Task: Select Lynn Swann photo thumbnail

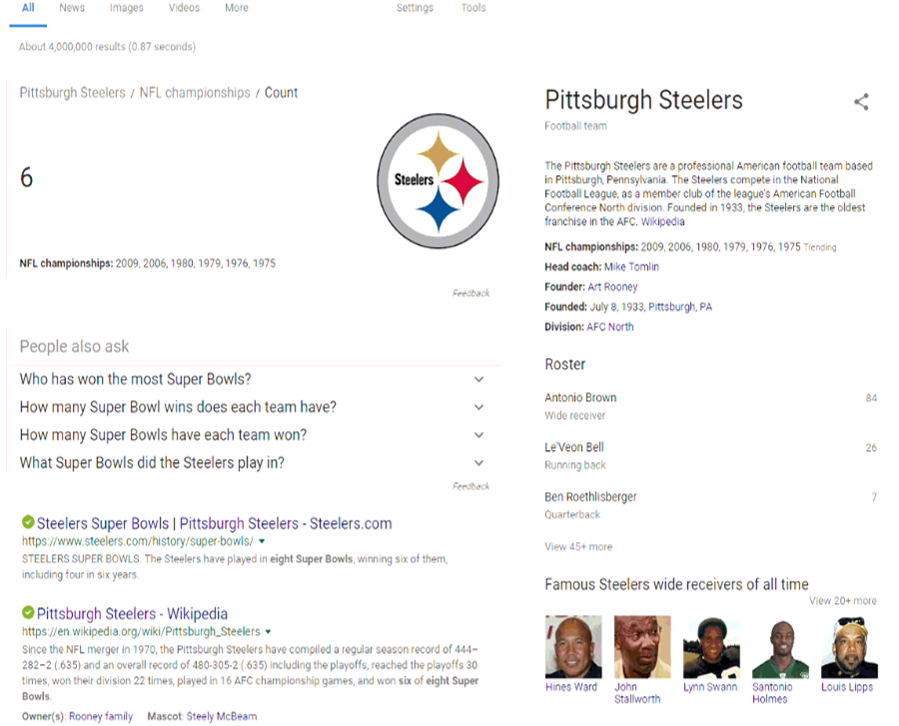Action: (711, 647)
